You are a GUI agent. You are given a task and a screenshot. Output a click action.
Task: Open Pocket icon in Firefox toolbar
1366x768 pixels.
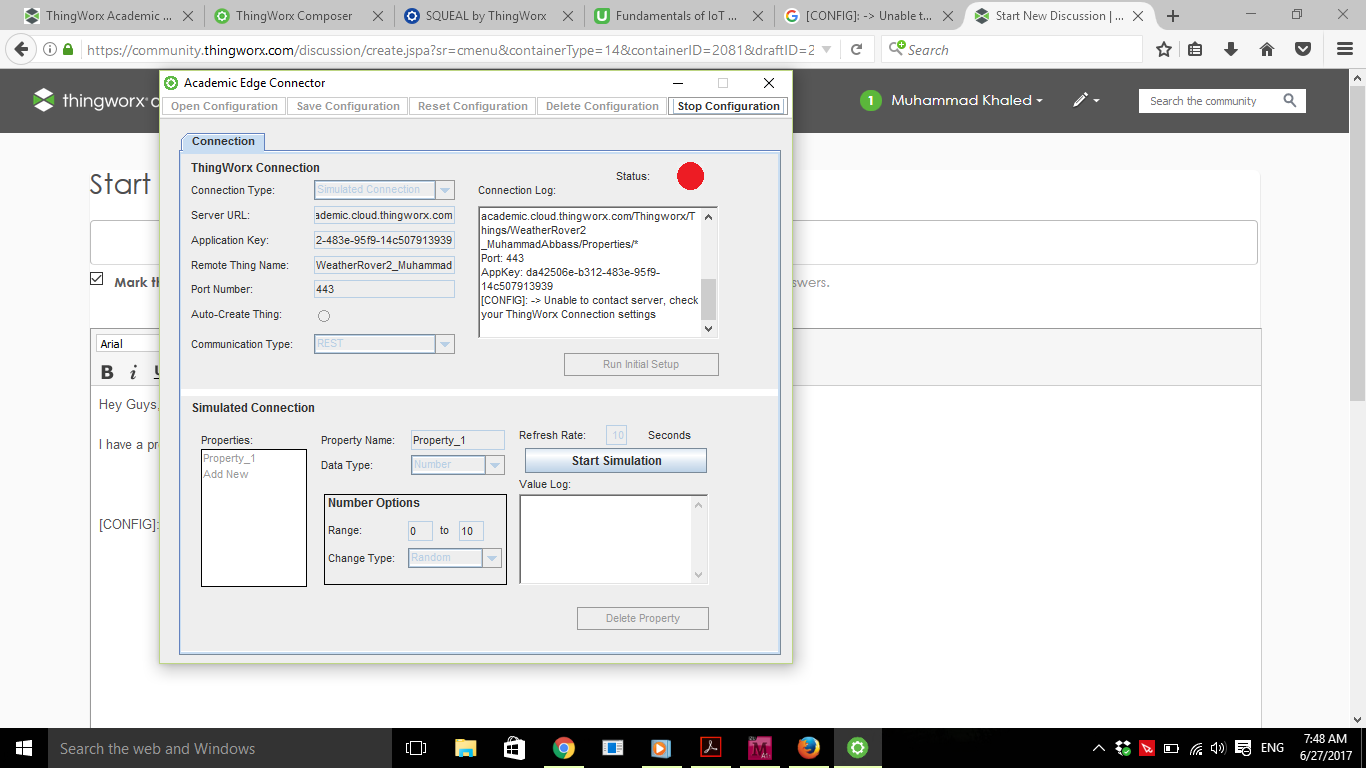click(x=1303, y=49)
